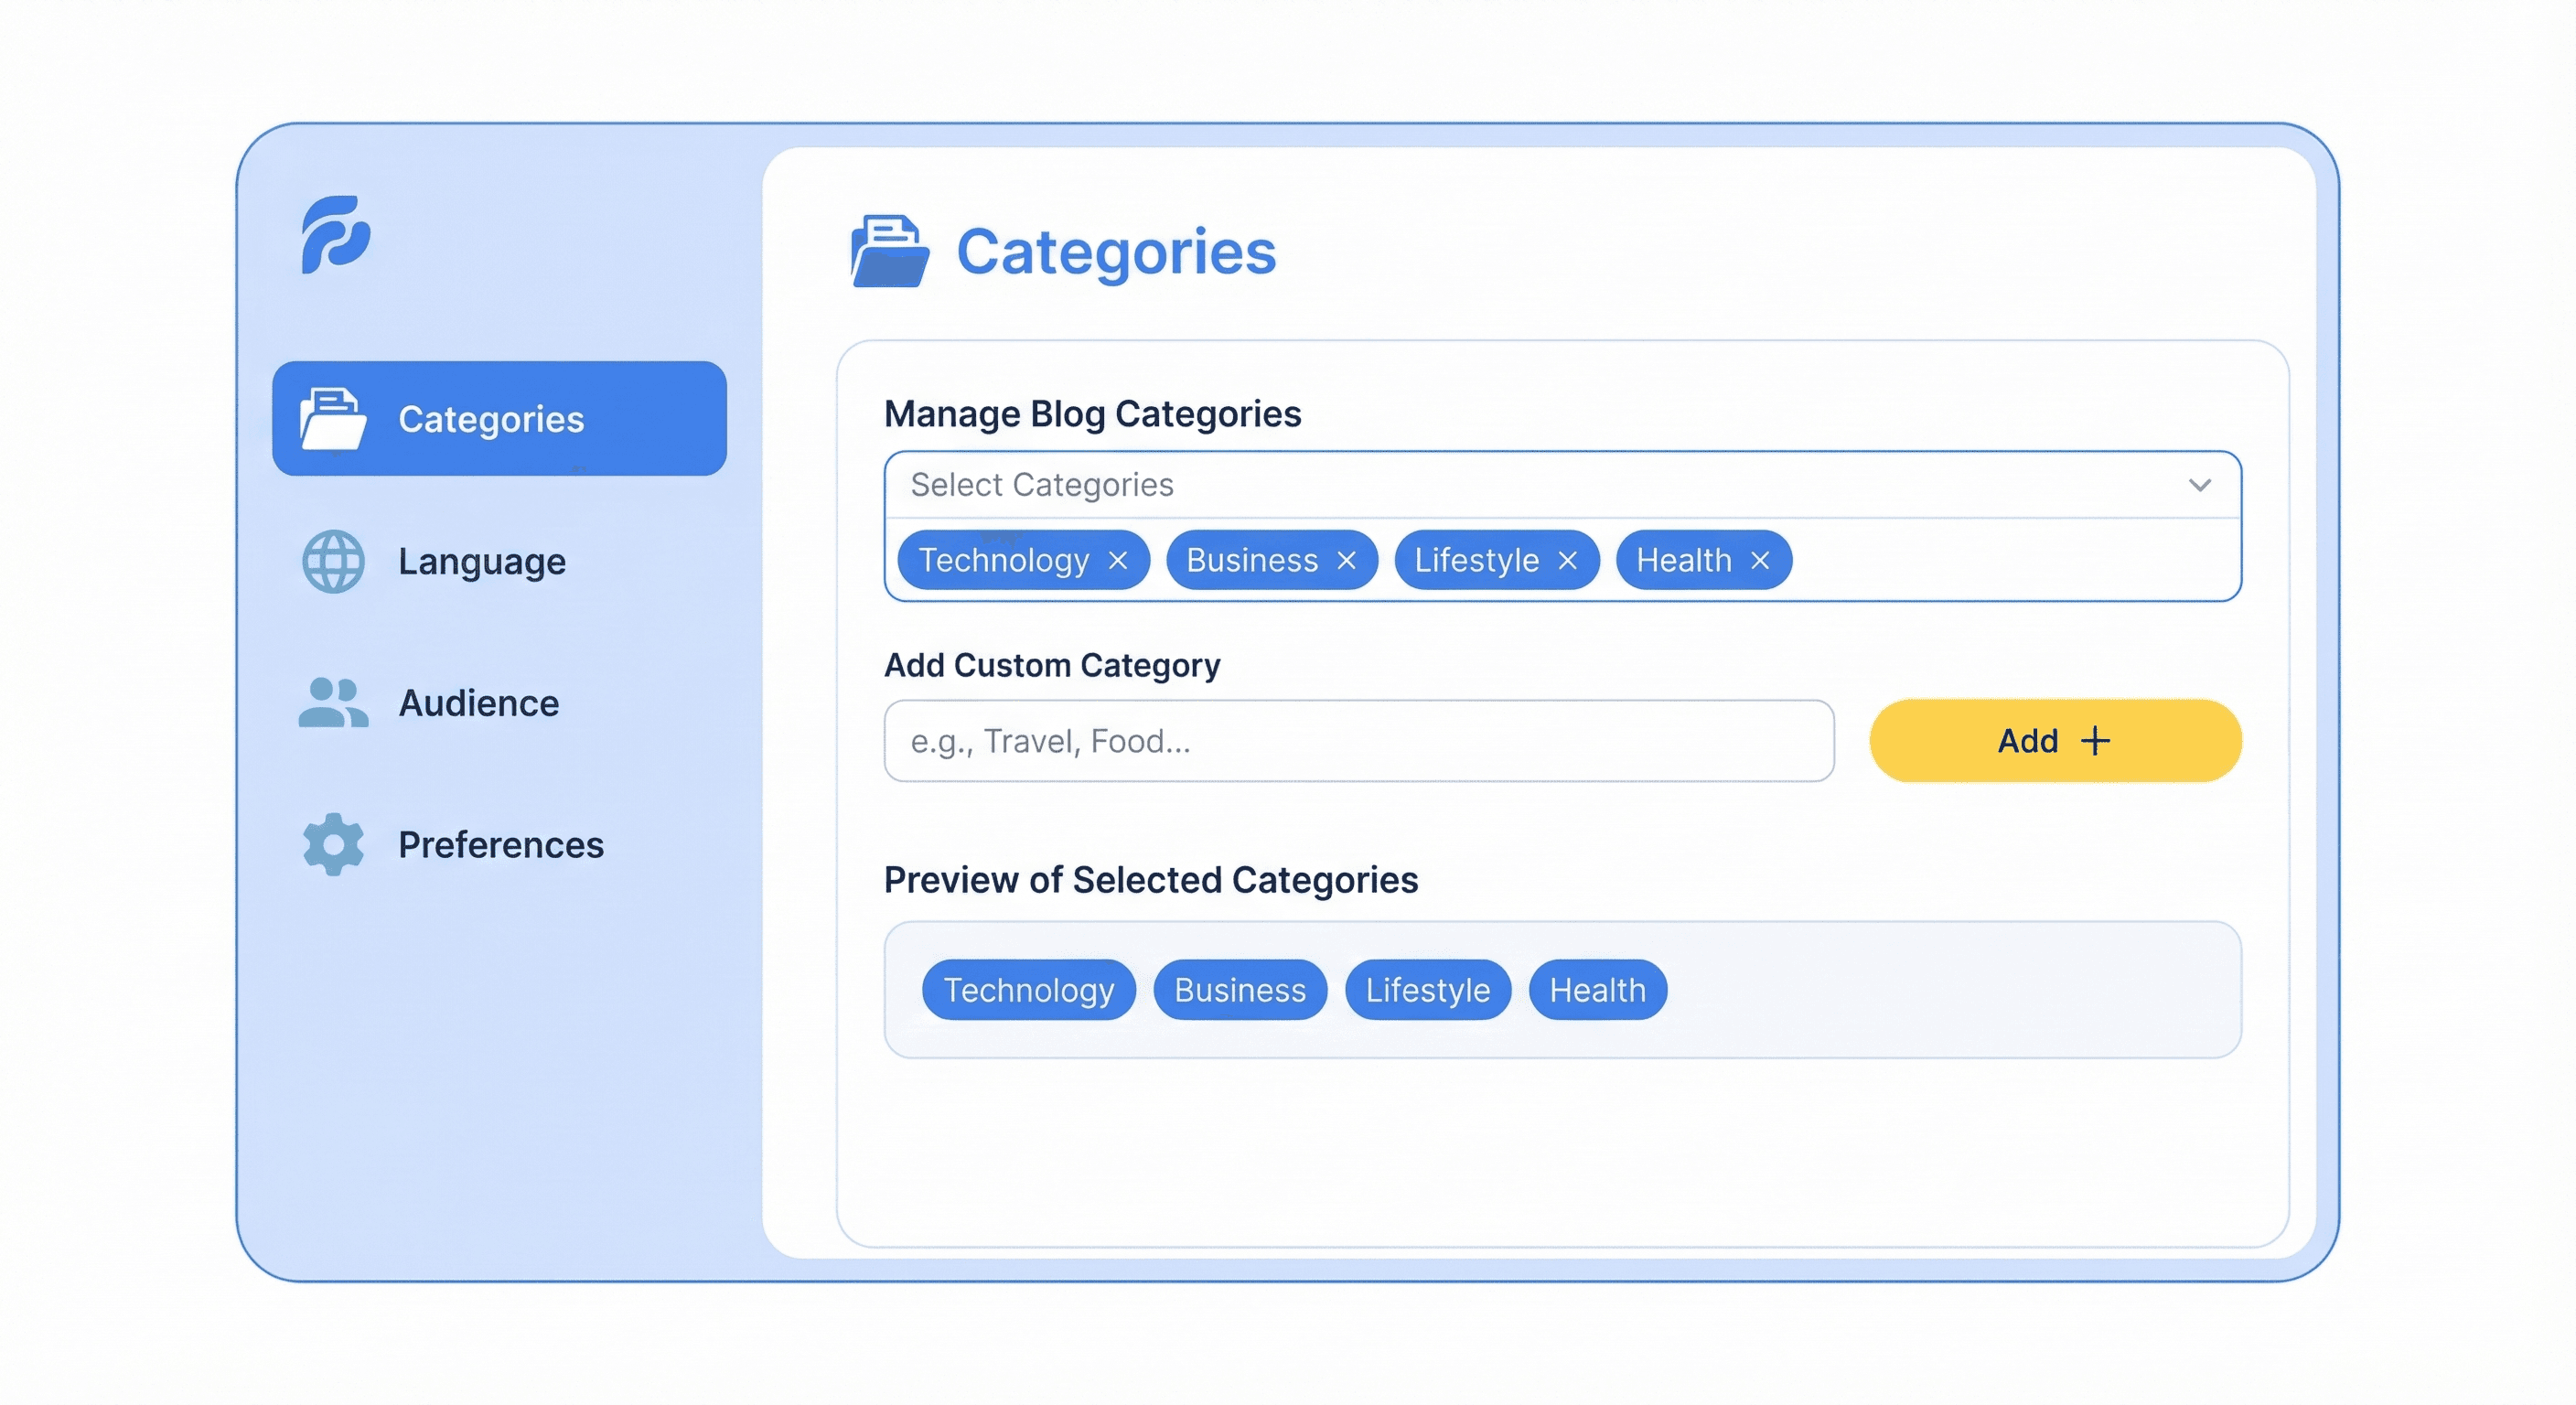The height and width of the screenshot is (1405, 2576).
Task: Remove the Business category chip
Action: (1346, 560)
